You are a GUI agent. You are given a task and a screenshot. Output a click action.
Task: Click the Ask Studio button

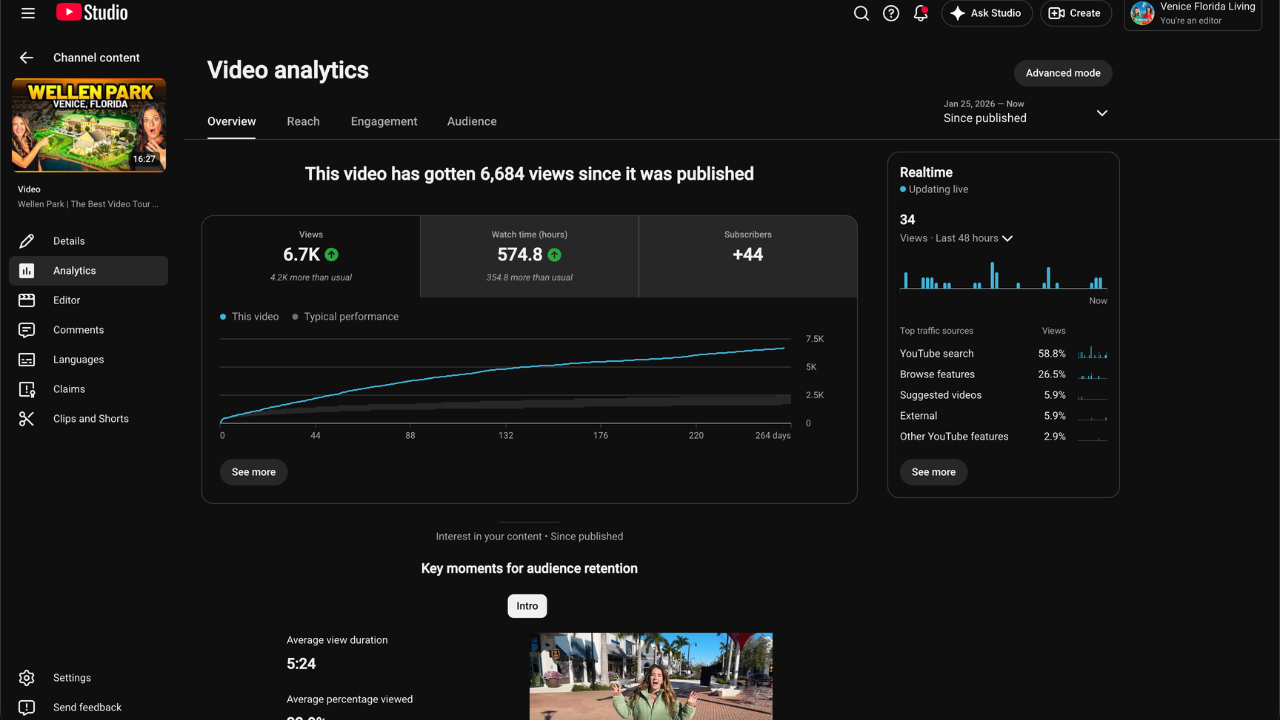pos(987,13)
